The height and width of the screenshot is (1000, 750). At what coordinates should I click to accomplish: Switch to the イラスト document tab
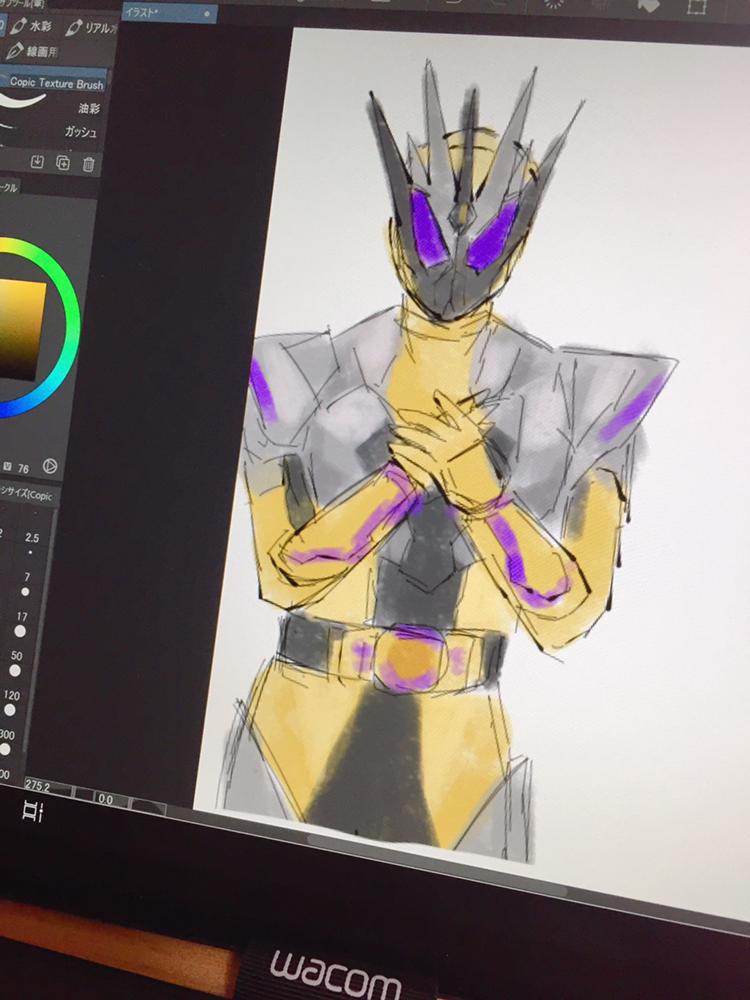click(x=169, y=13)
